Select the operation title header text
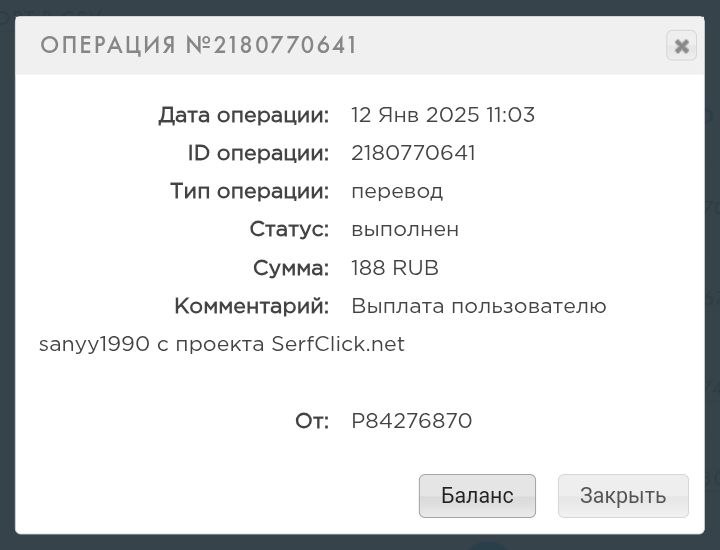The height and width of the screenshot is (550, 720). click(x=198, y=45)
